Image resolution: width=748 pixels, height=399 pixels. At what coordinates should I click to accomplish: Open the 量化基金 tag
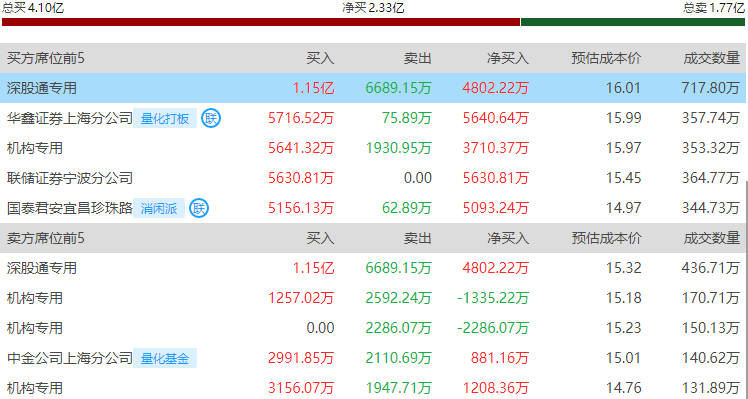[165, 358]
